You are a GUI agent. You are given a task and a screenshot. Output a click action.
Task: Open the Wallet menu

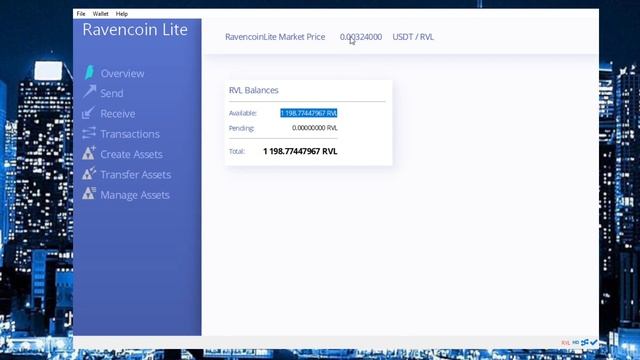point(100,13)
